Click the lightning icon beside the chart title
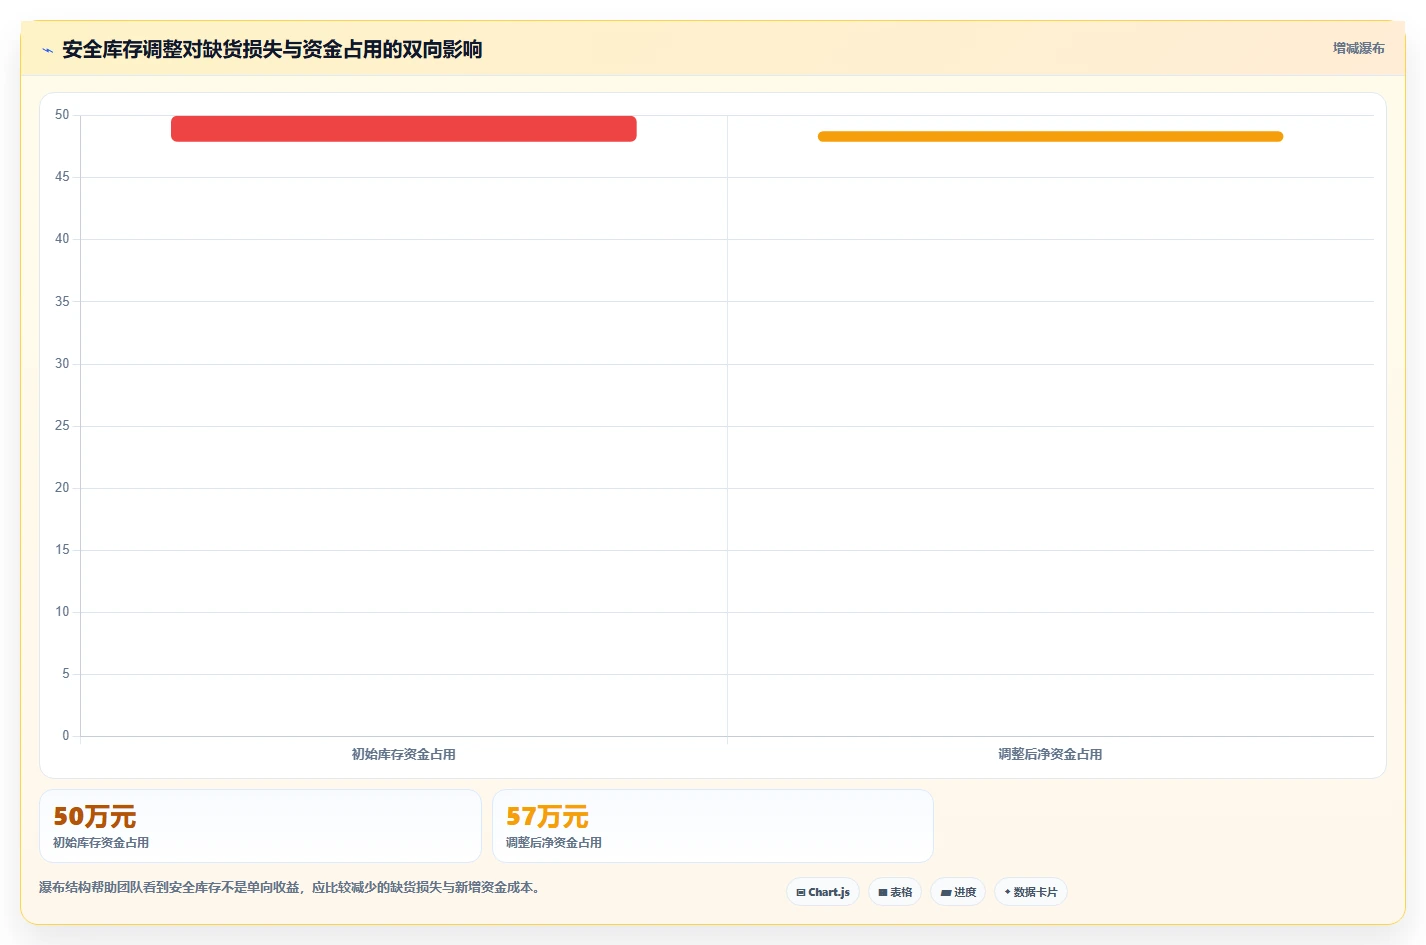 tap(47, 50)
